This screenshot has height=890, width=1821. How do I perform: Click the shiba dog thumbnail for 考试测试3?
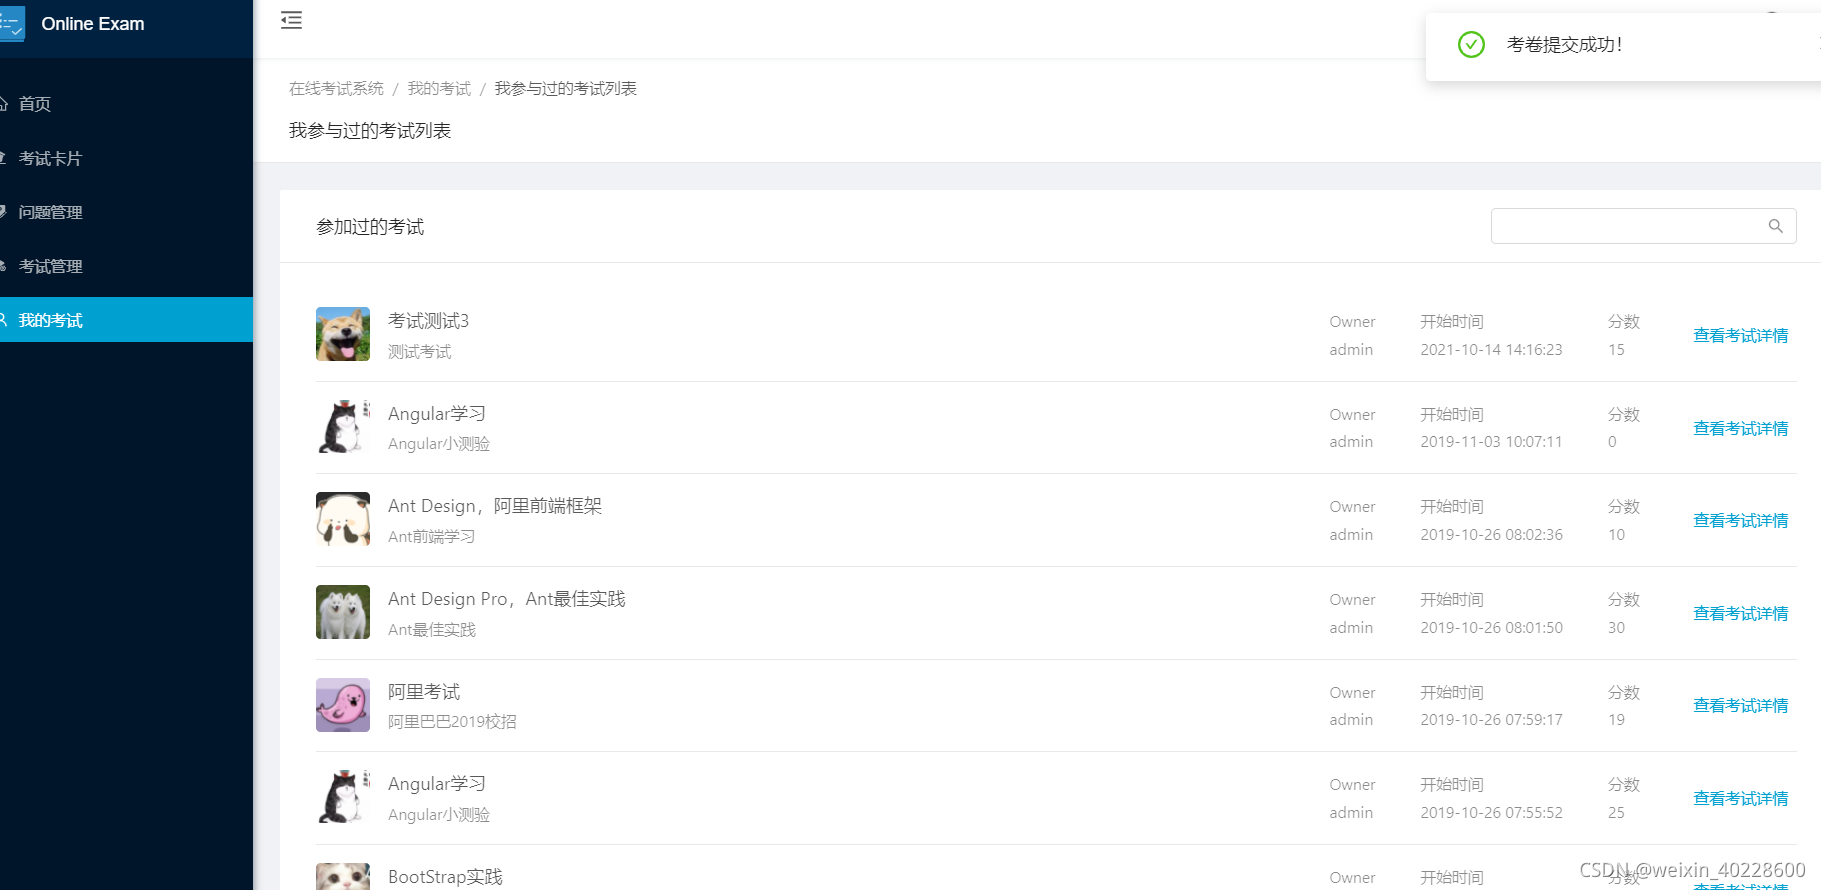pos(343,334)
